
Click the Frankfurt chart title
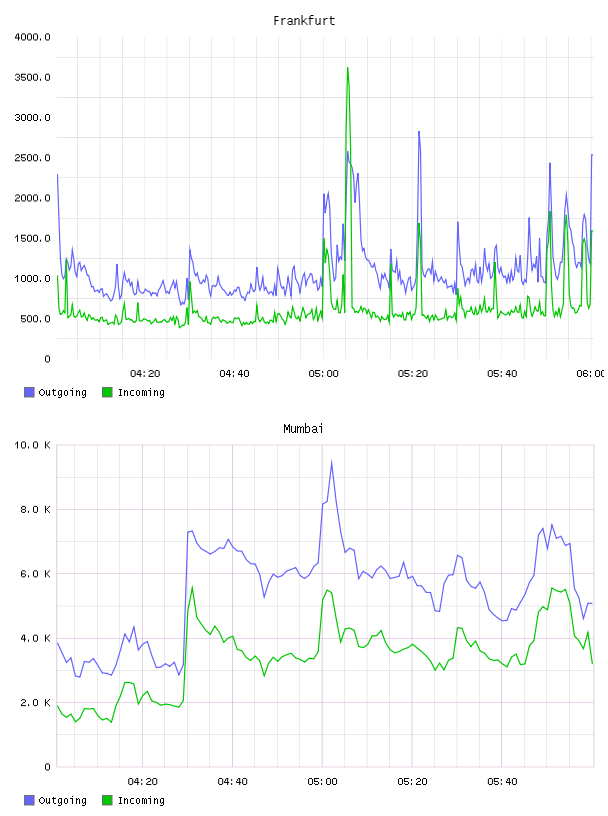[x=304, y=21]
